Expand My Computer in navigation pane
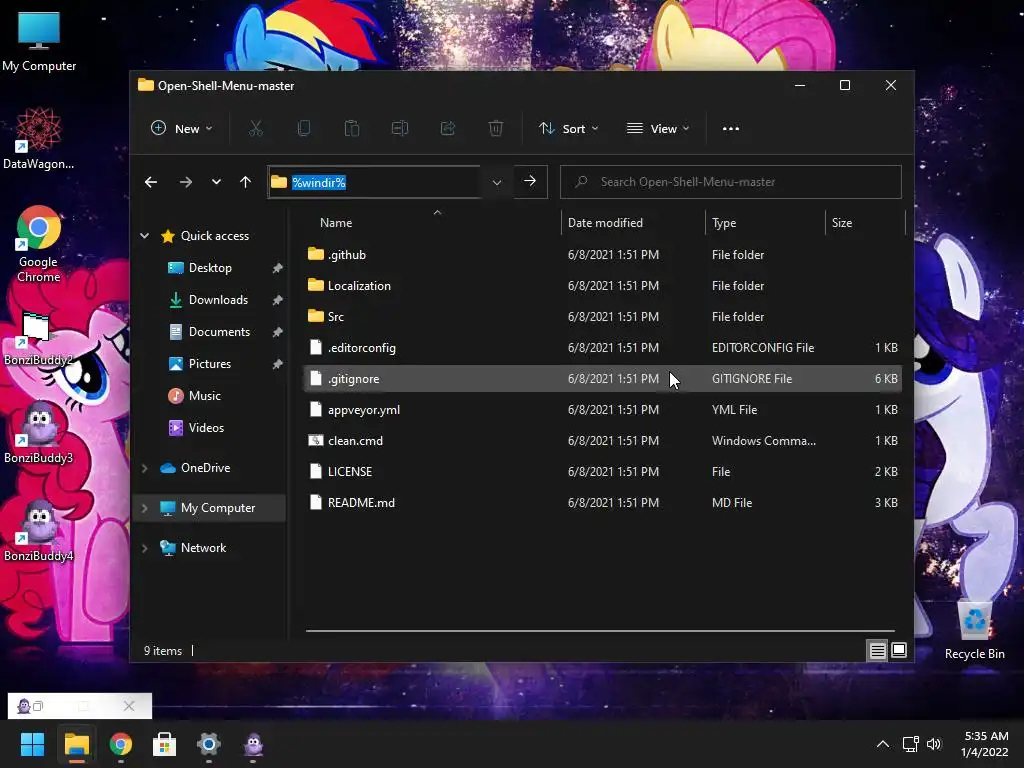 coord(144,507)
